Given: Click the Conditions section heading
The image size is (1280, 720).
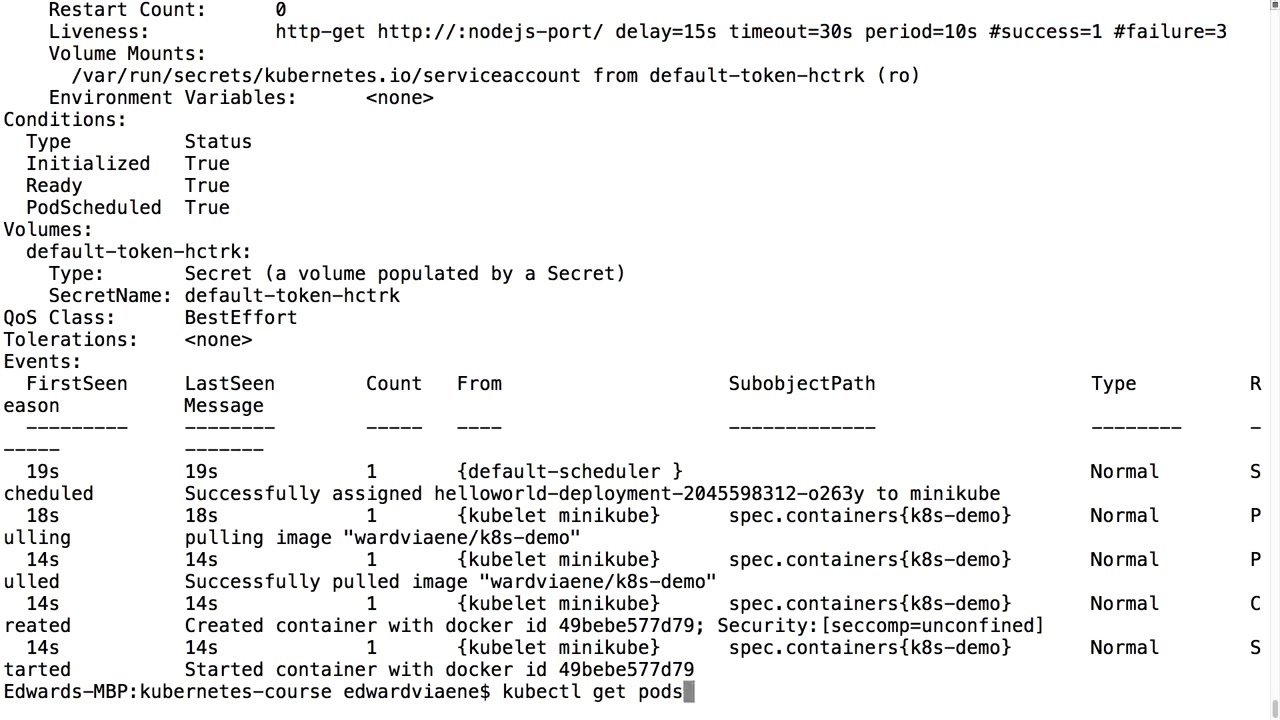Looking at the screenshot, I should tap(65, 120).
